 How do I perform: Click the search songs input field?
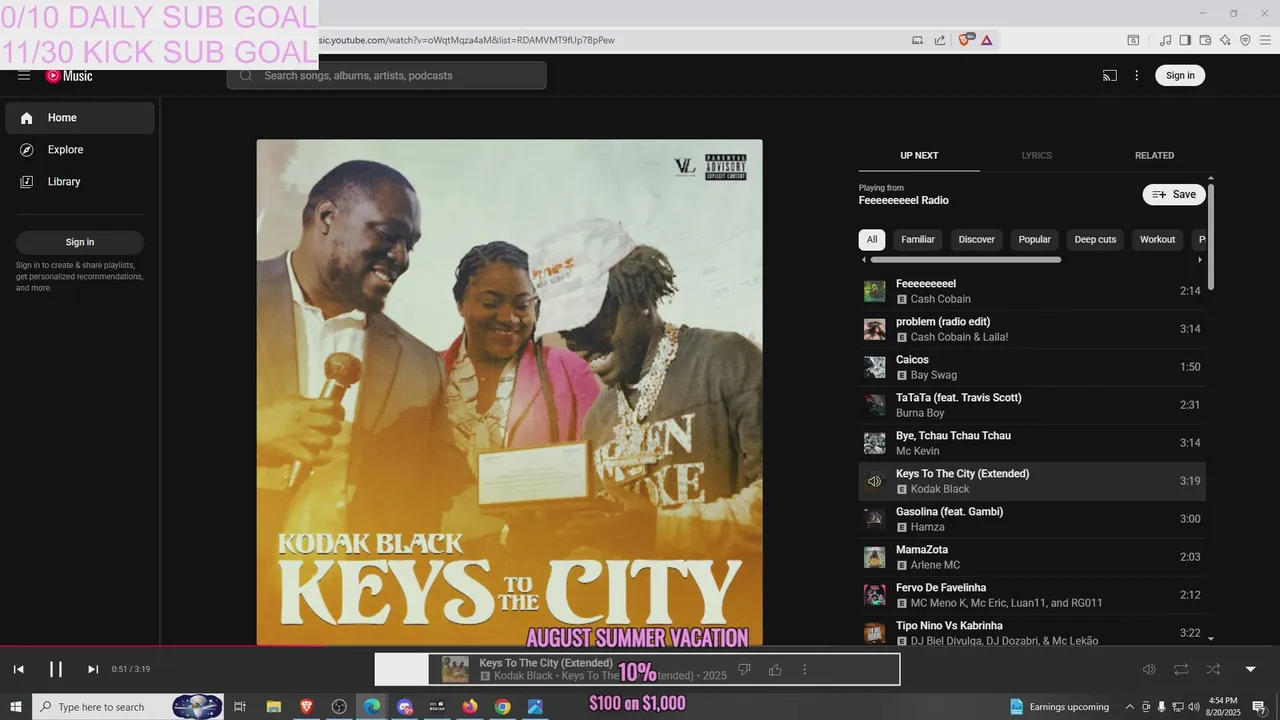coord(386,76)
